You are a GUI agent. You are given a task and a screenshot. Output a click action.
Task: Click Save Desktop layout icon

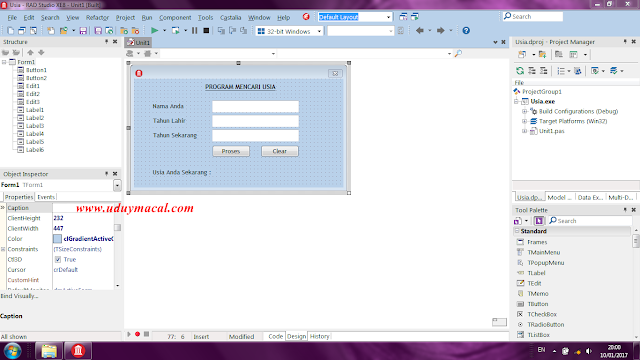point(403,17)
